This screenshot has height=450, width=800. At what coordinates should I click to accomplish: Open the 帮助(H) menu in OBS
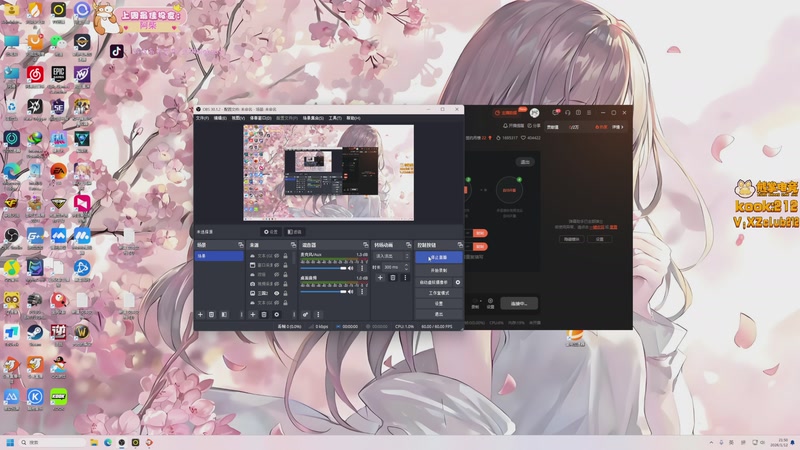[354, 118]
